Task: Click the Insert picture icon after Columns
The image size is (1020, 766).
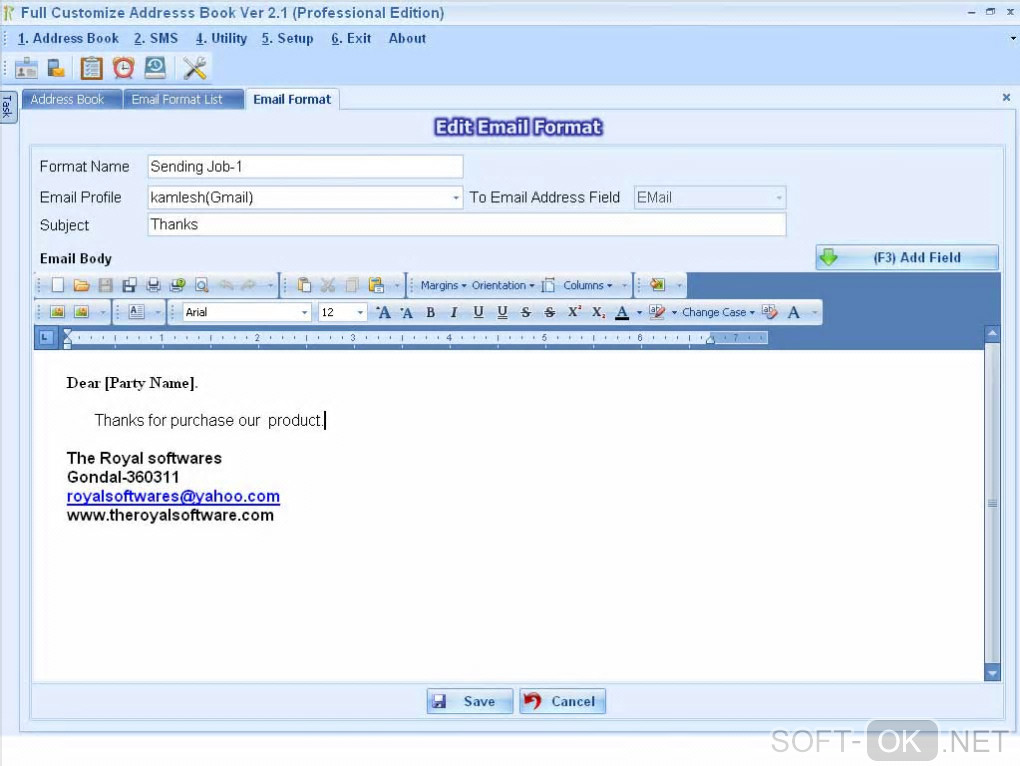Action: coord(658,285)
